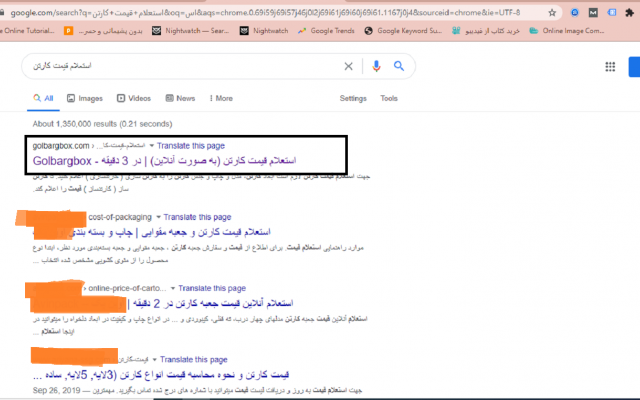Click Translate this page for fourth result
640x400 pixels.
point(193,360)
